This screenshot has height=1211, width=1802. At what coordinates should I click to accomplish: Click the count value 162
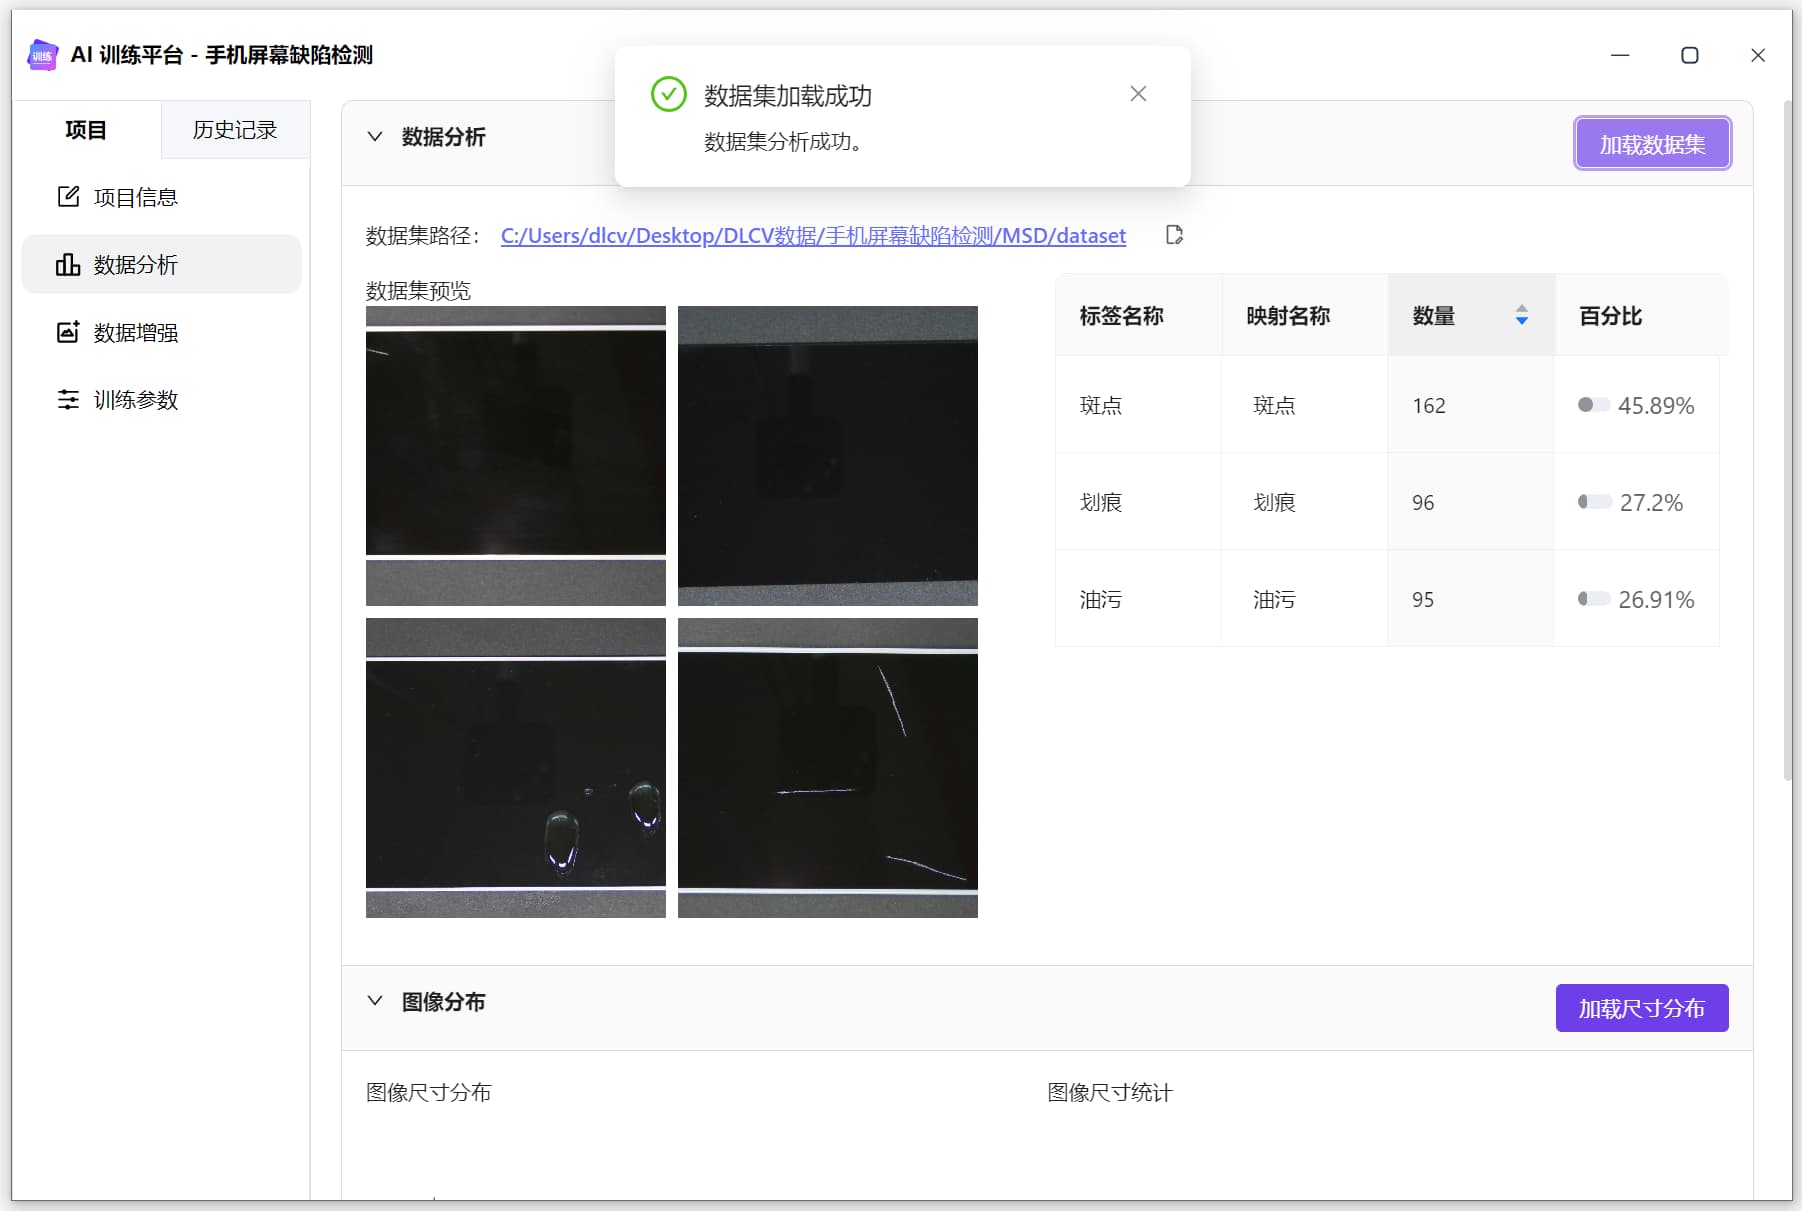1429,405
